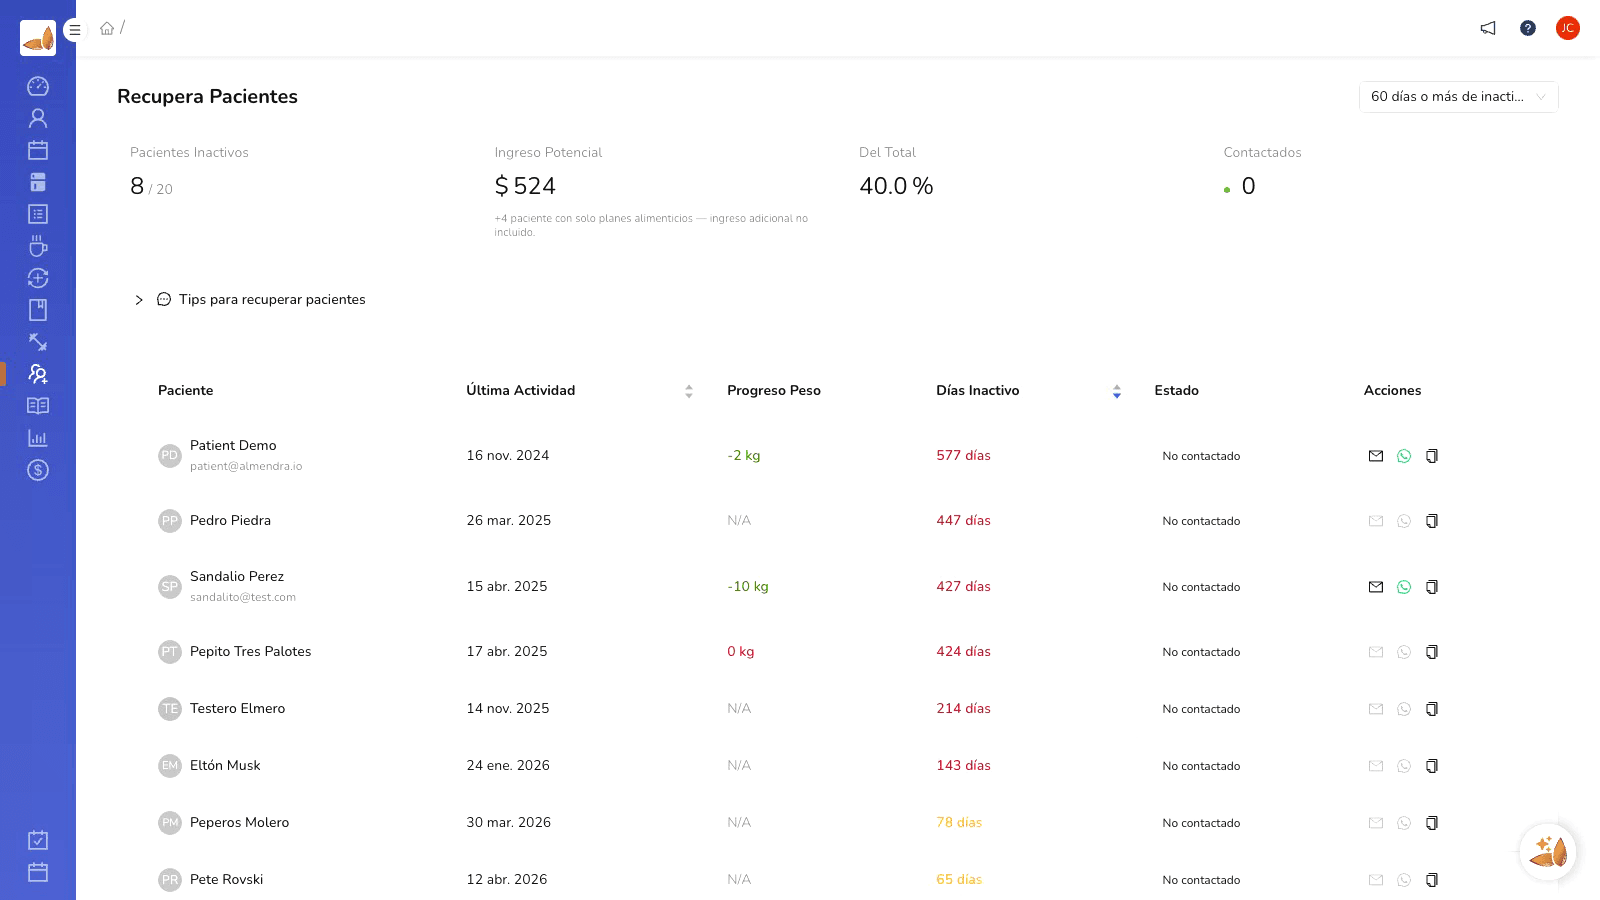Click the 65 días inactive value
This screenshot has height=900, width=1600.
coord(959,880)
